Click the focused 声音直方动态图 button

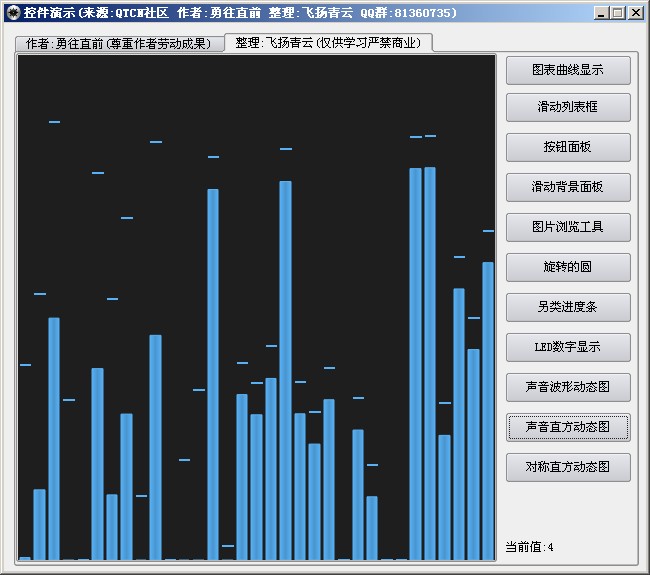568,427
